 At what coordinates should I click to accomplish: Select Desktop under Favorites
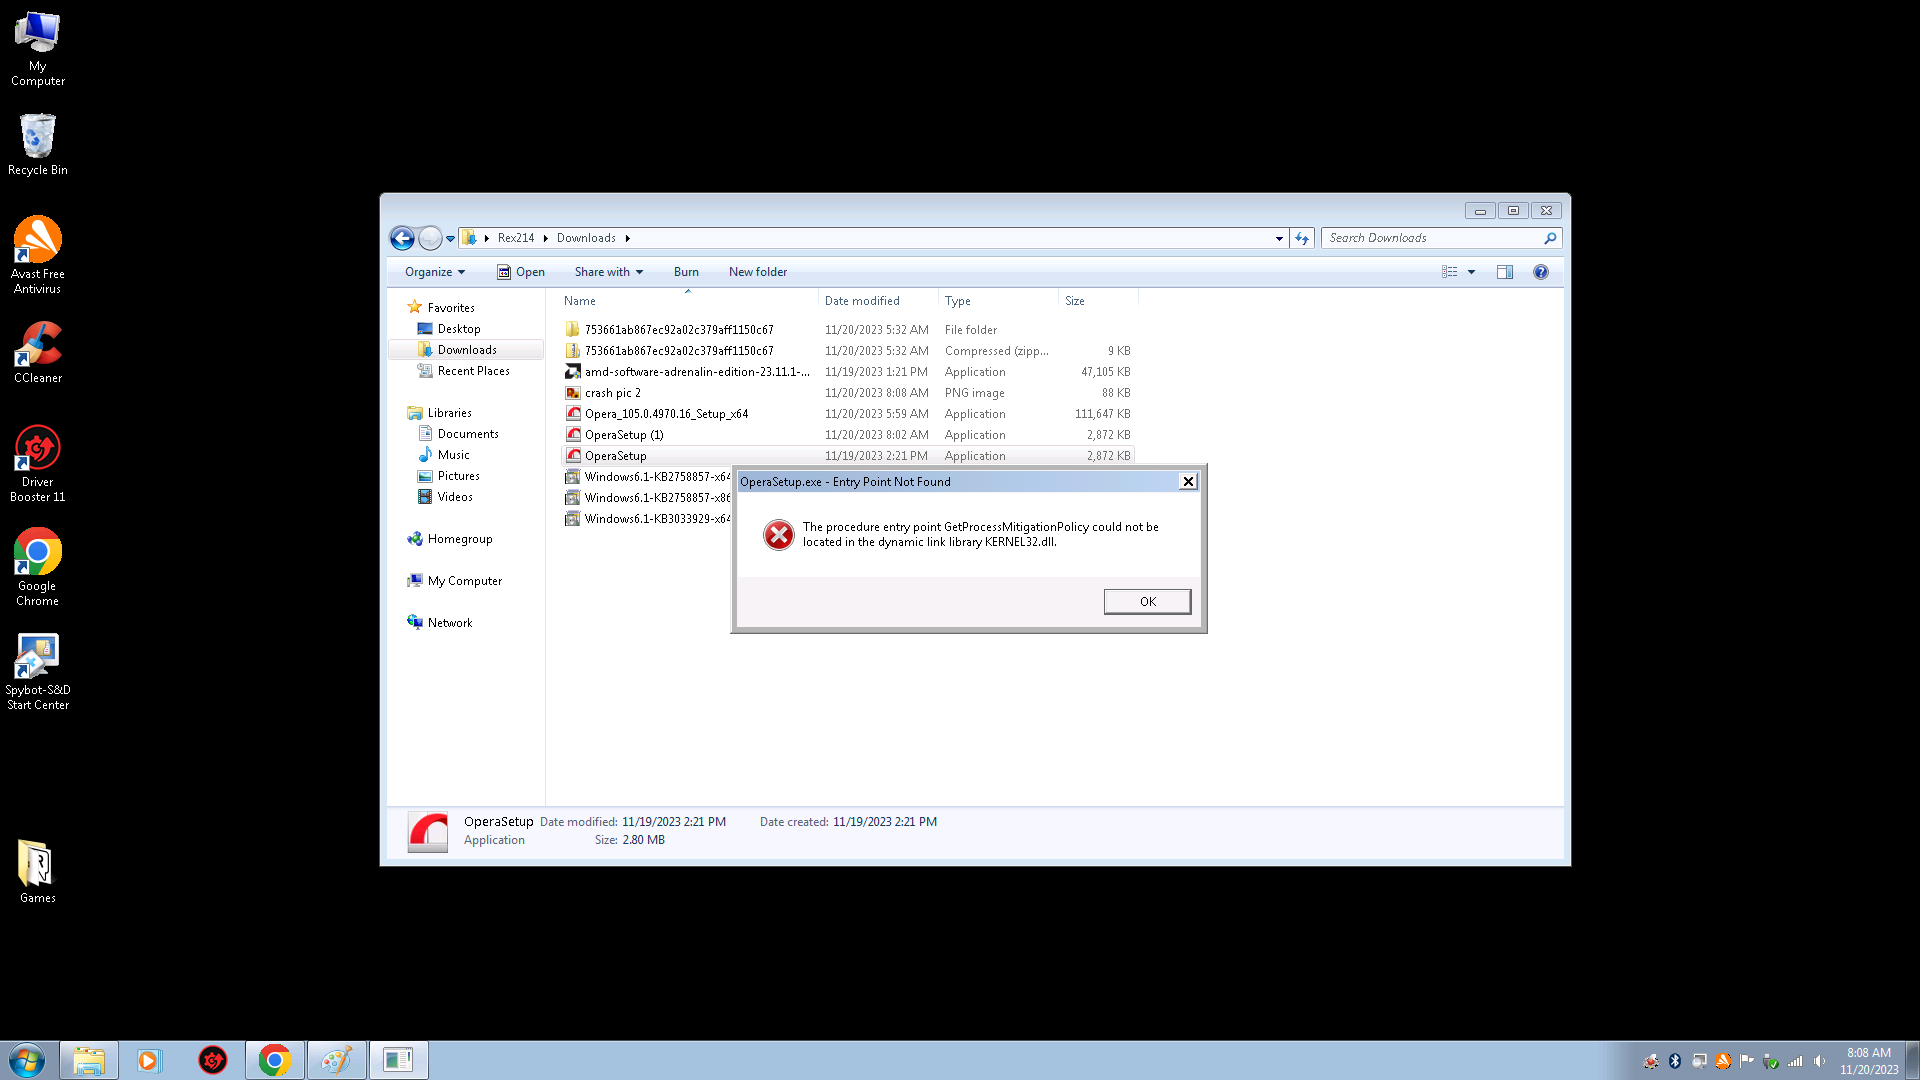pyautogui.click(x=459, y=329)
